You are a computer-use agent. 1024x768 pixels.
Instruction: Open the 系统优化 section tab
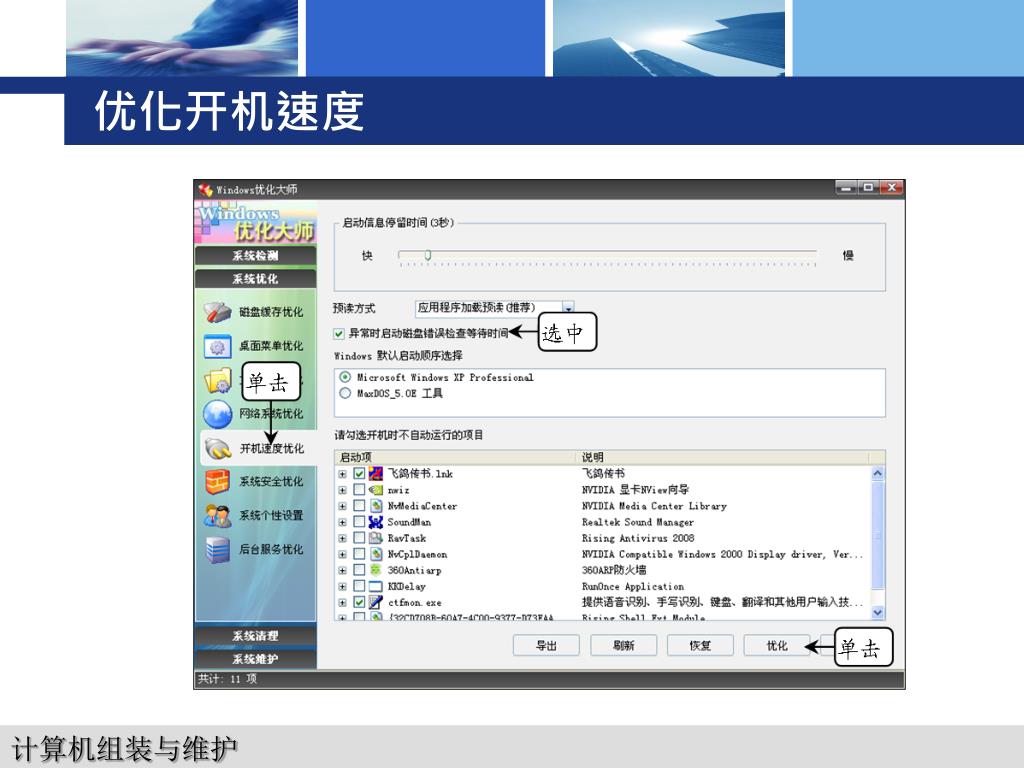click(255, 279)
